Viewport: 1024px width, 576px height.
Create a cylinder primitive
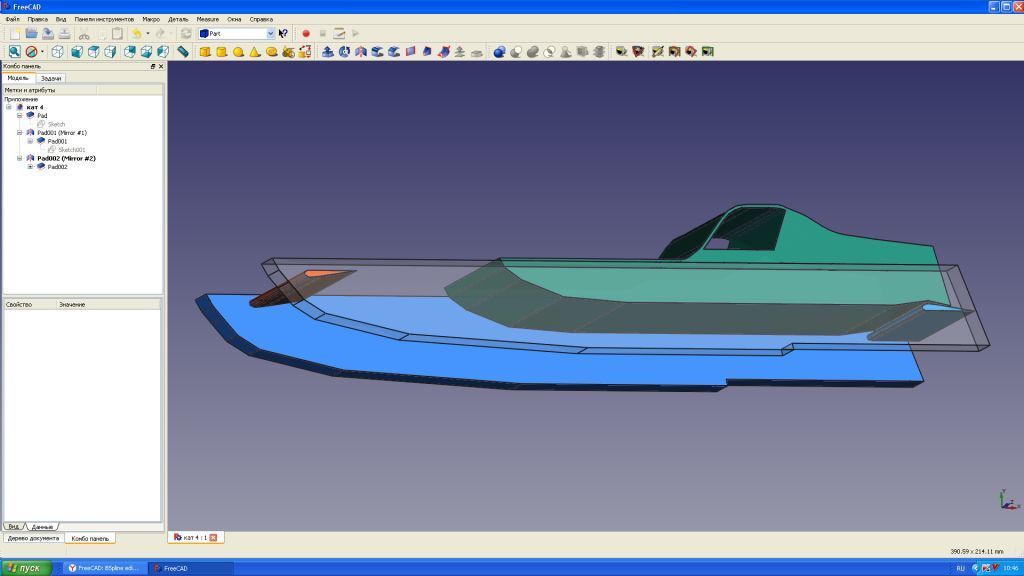222,51
